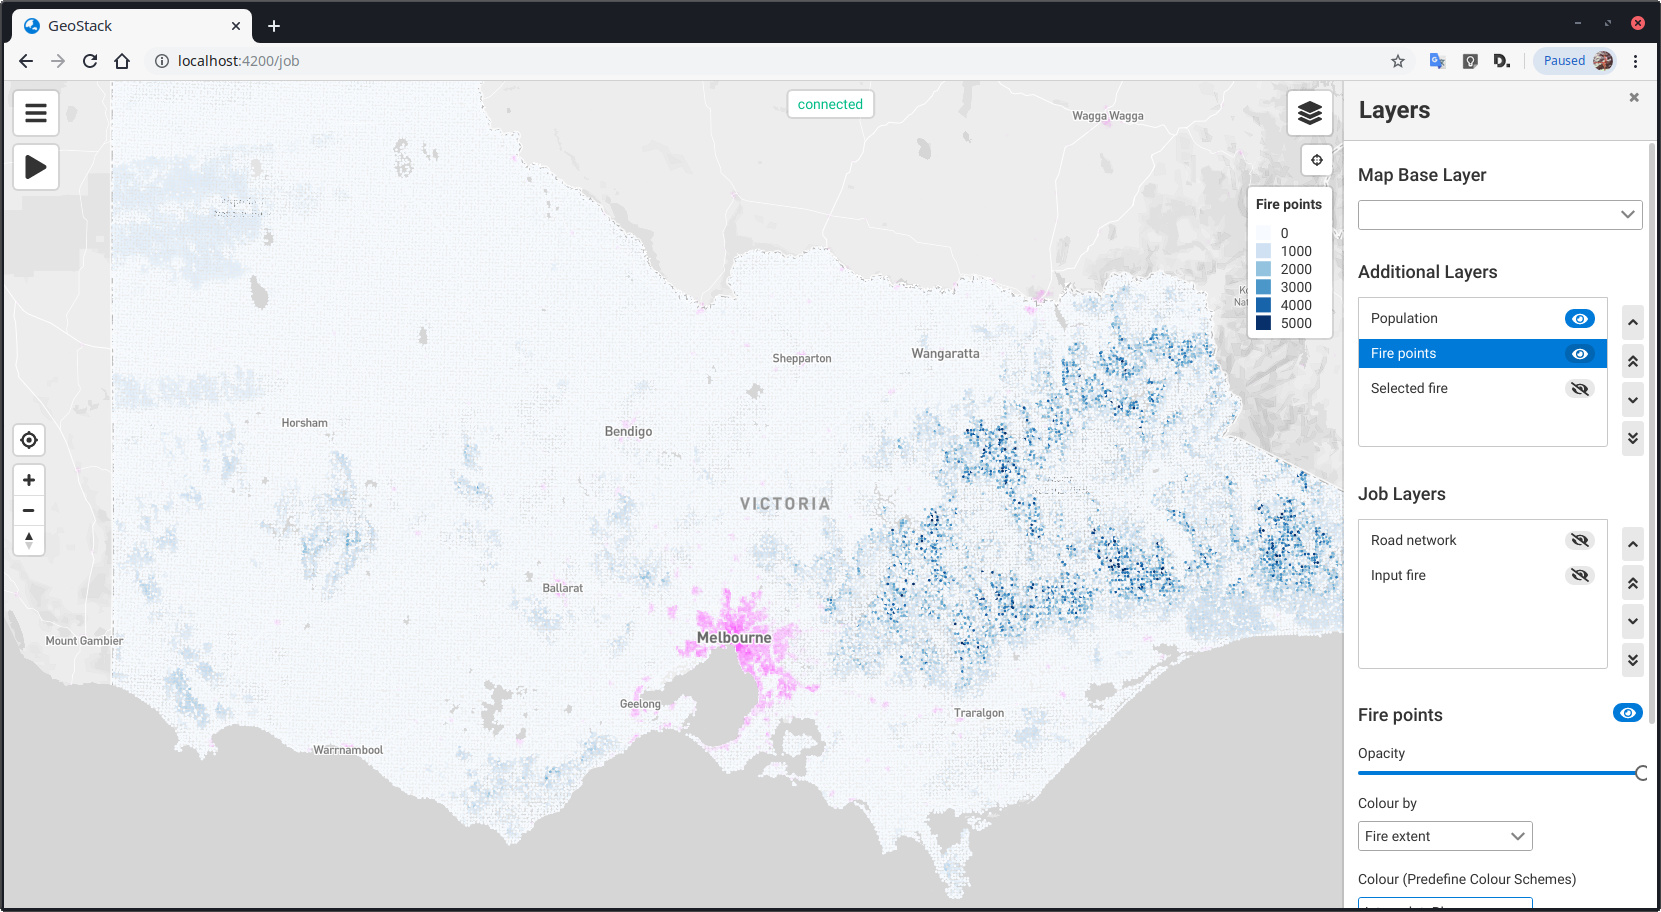Viewport: 1661px width, 912px height.
Task: Click the Fire points legend title
Action: 1289,204
